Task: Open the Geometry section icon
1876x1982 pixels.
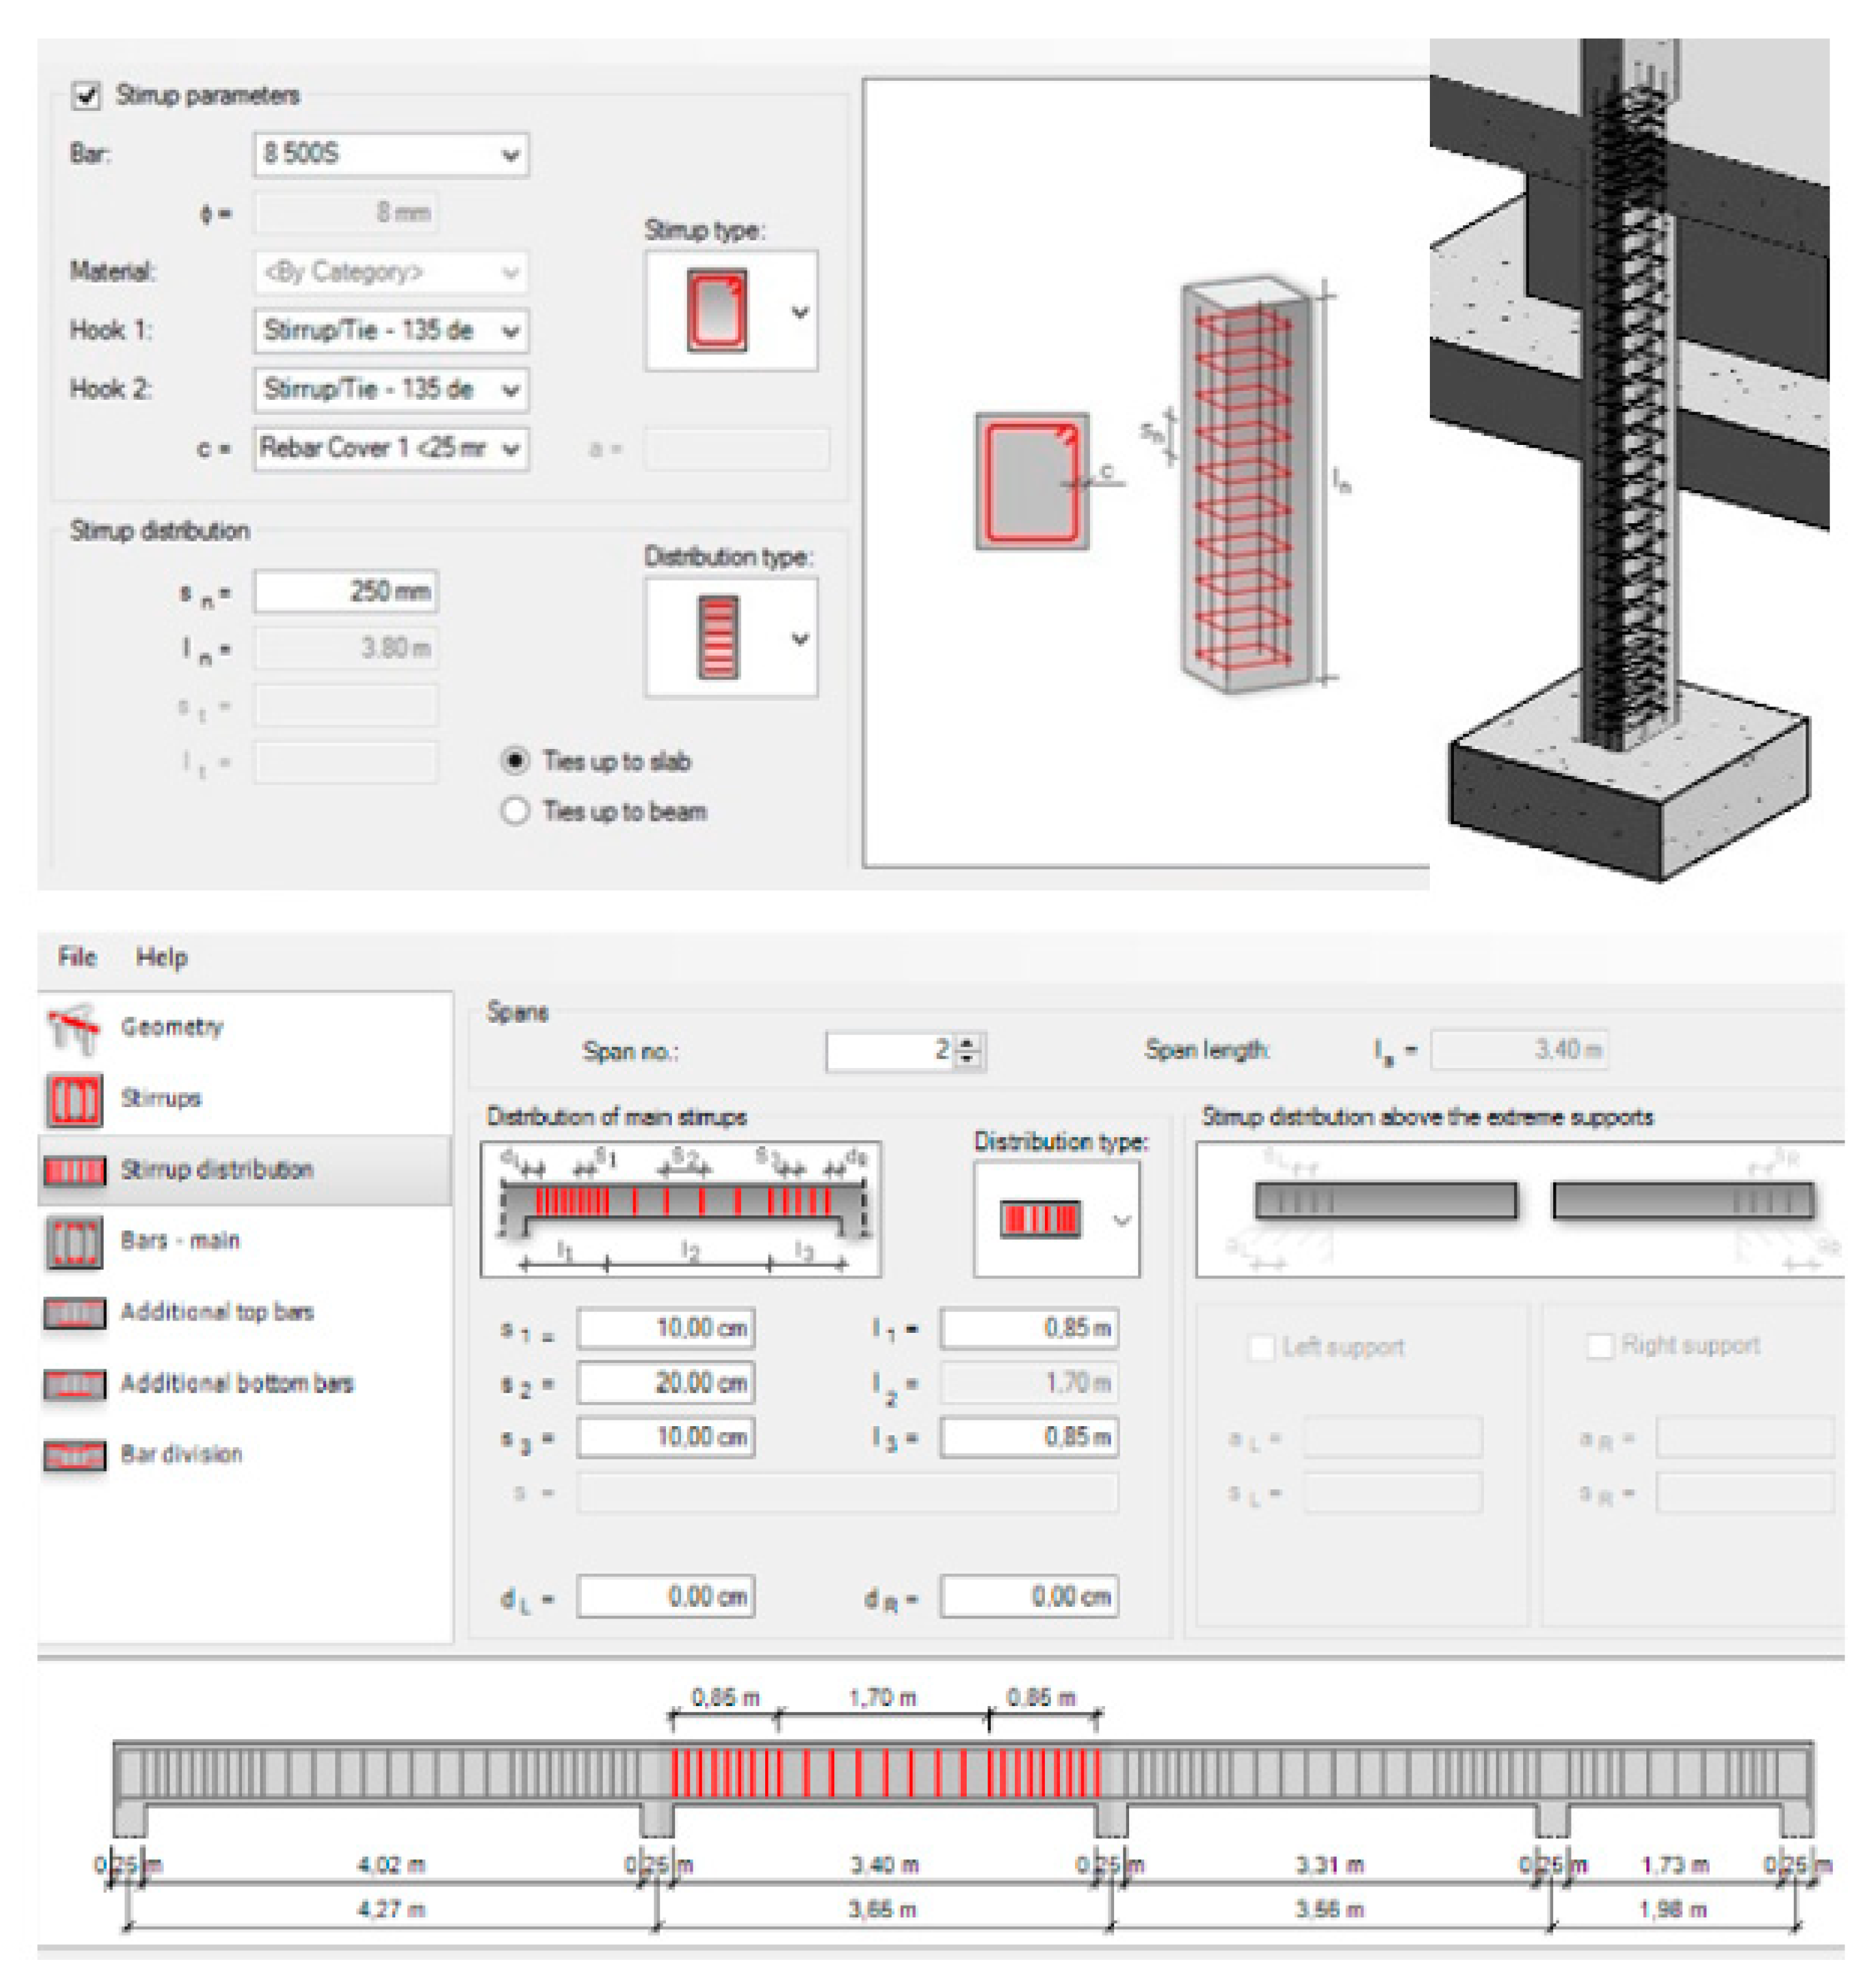Action: 73,1029
